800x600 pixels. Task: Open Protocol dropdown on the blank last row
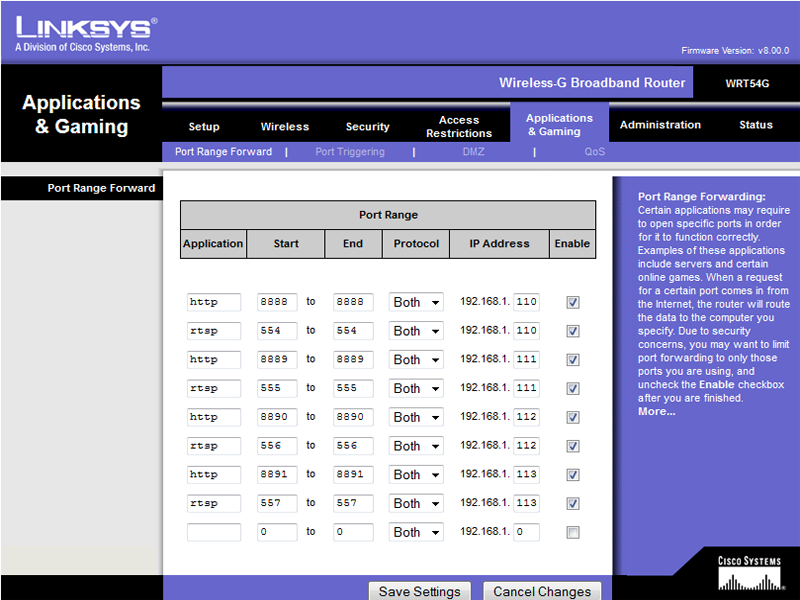tap(416, 532)
